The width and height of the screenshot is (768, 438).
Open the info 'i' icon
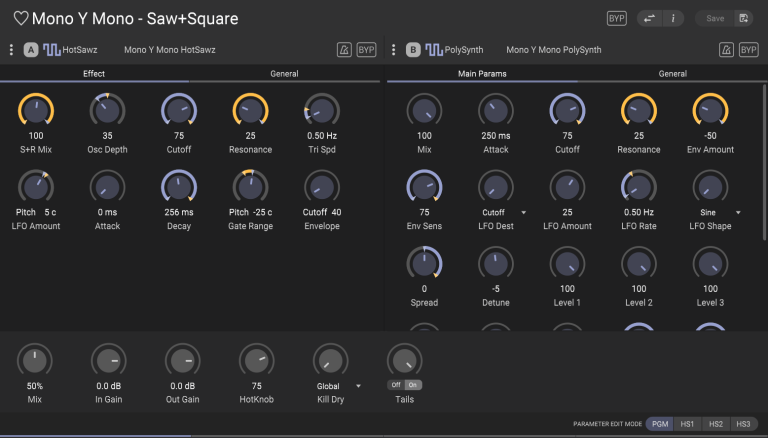coord(673,19)
